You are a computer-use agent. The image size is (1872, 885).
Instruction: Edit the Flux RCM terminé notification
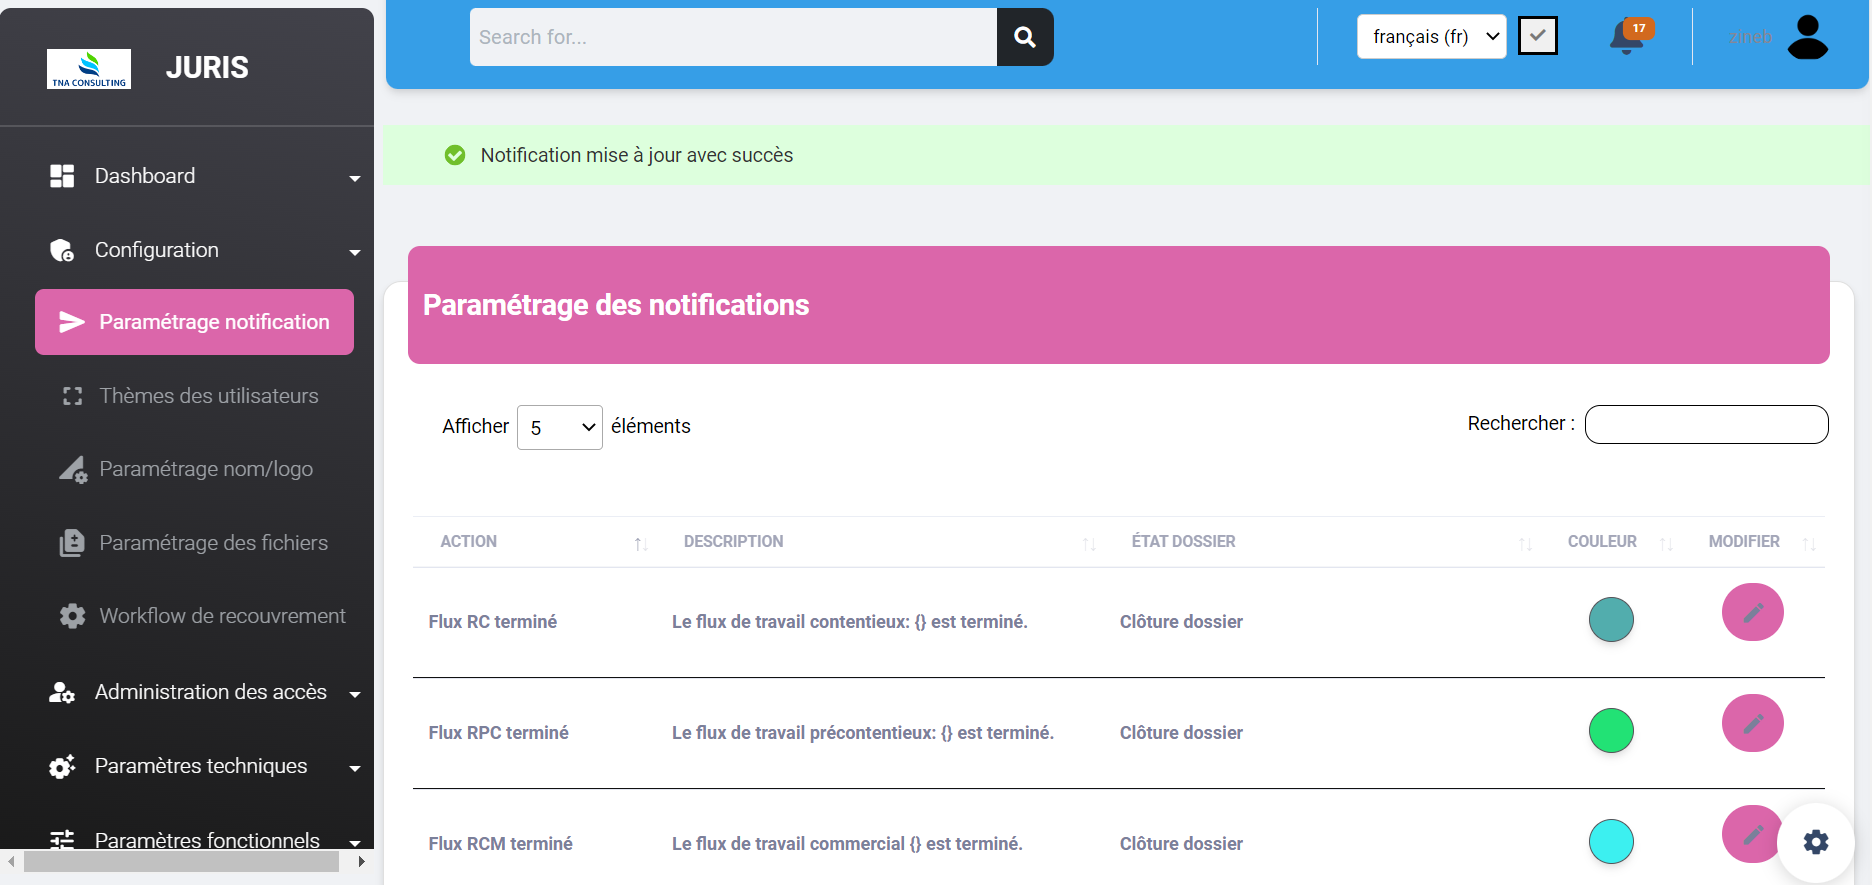pyautogui.click(x=1750, y=834)
